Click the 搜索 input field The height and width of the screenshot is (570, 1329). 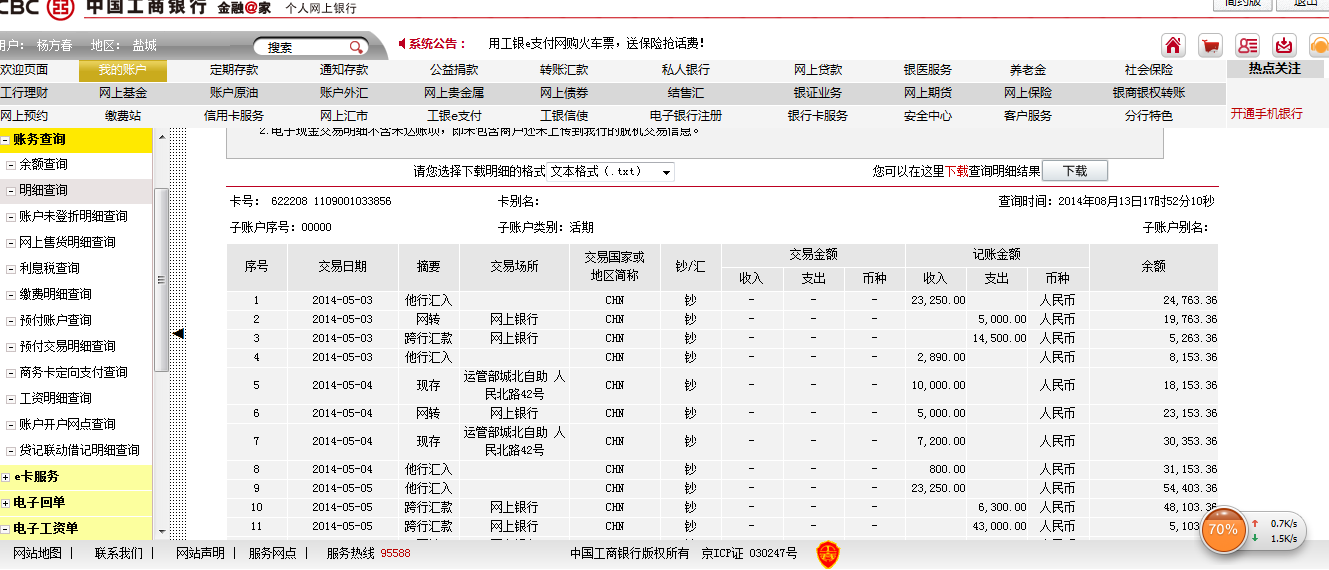coord(300,47)
